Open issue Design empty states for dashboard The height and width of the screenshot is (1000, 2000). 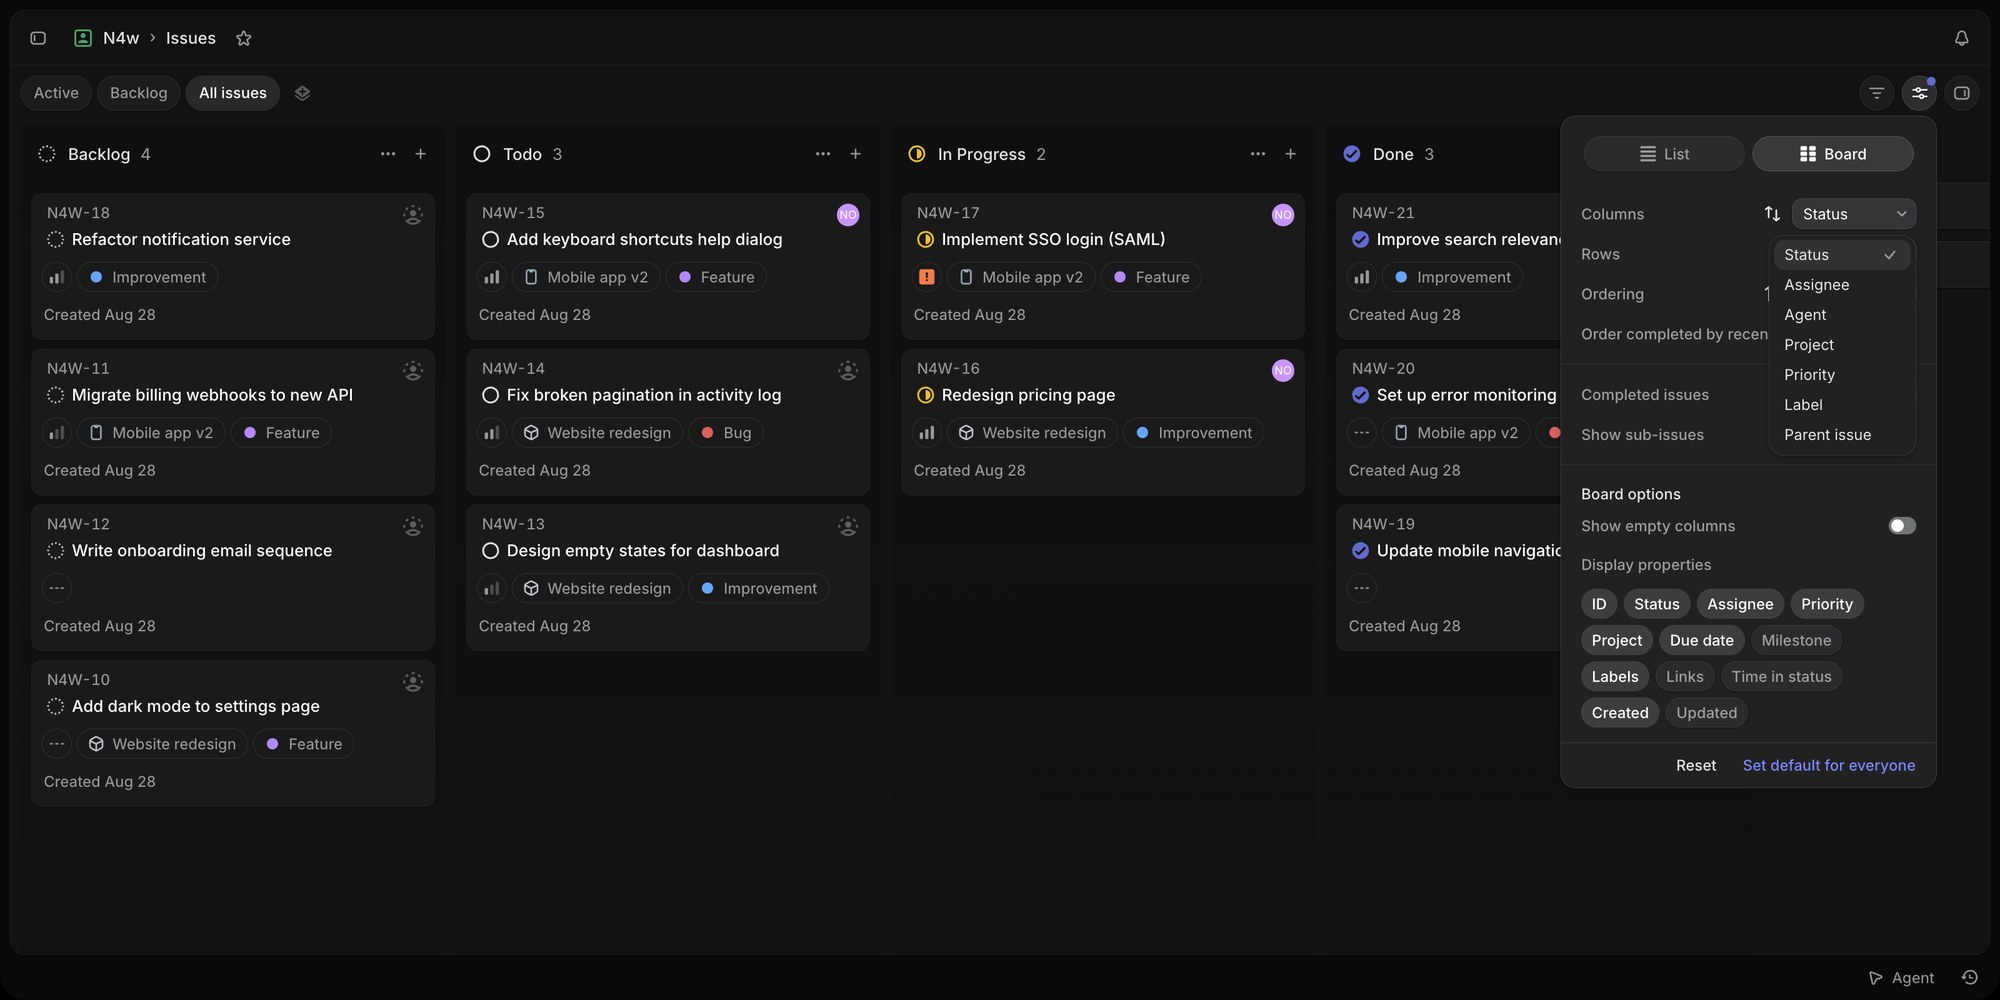[x=643, y=551]
